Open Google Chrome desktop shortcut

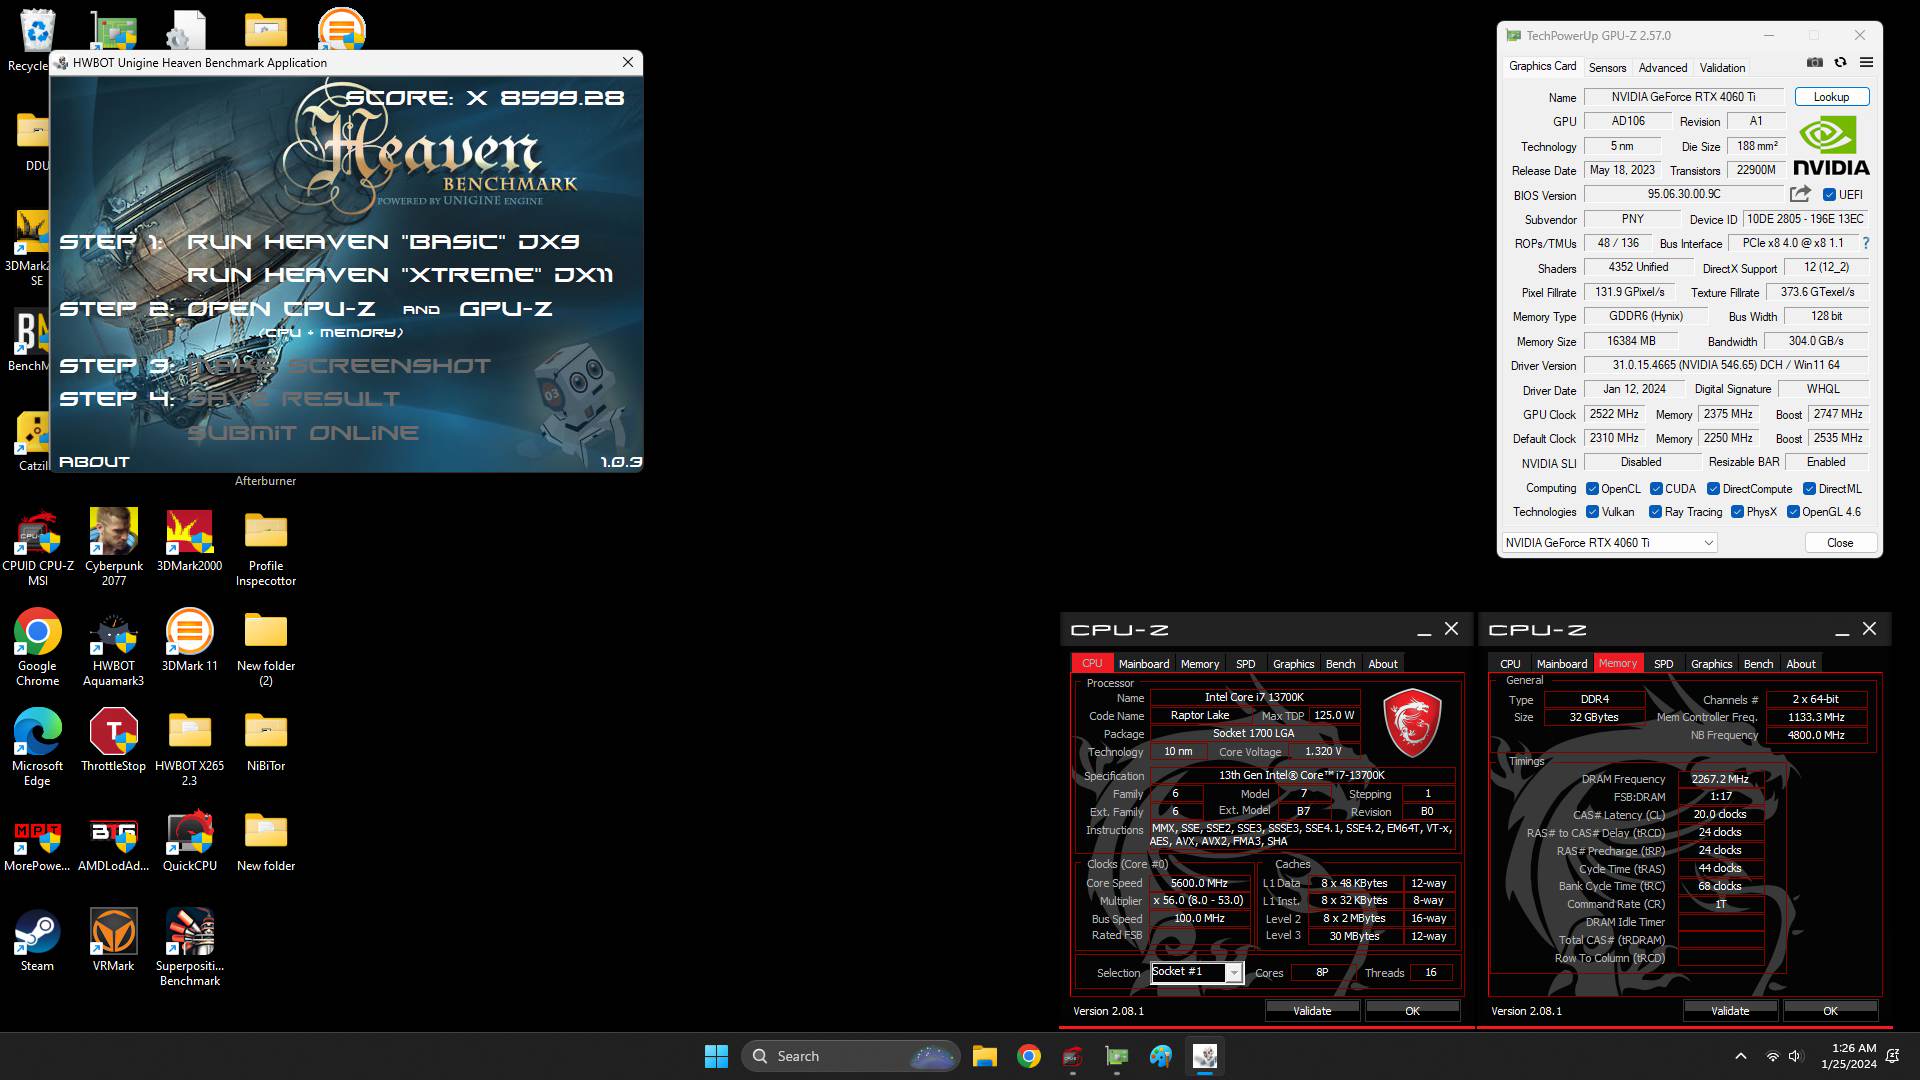point(38,646)
